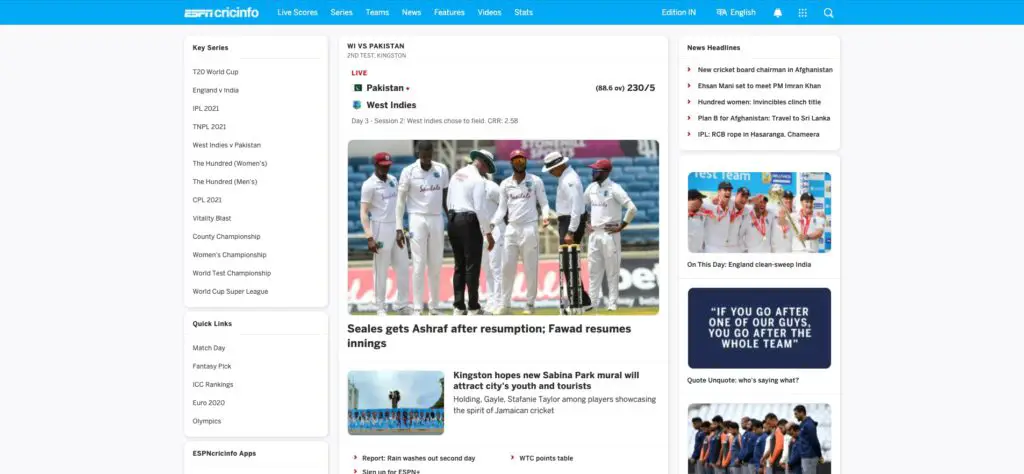Click the West Indies team icon
This screenshot has width=1024, height=474.
pyautogui.click(x=357, y=105)
